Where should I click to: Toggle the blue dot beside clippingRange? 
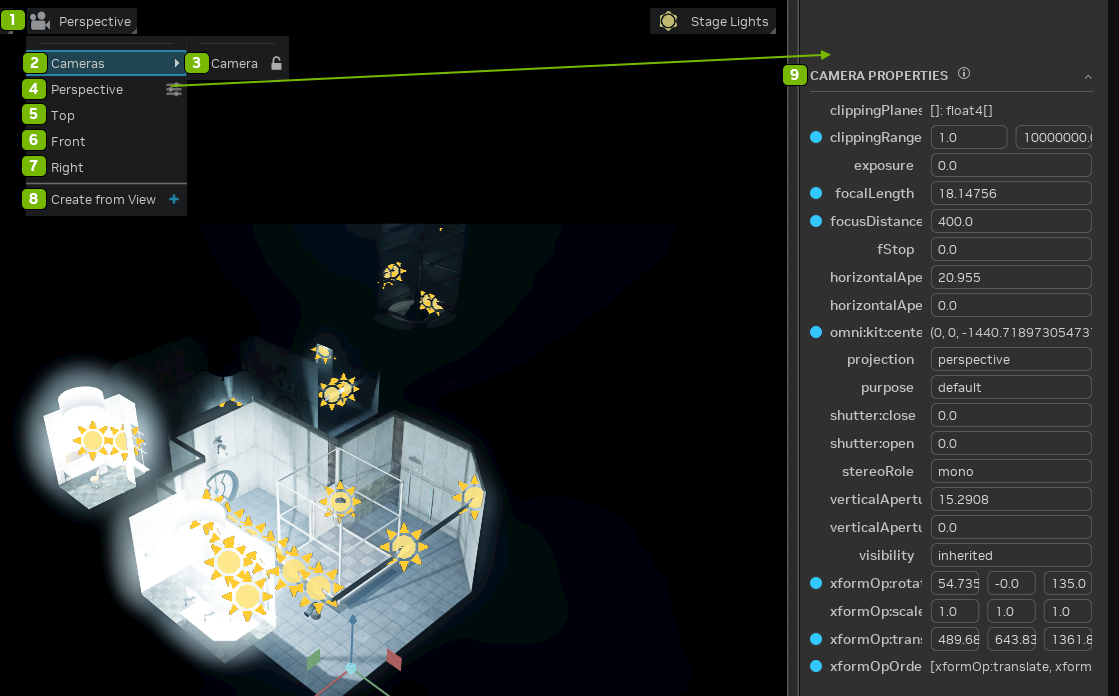click(816, 137)
